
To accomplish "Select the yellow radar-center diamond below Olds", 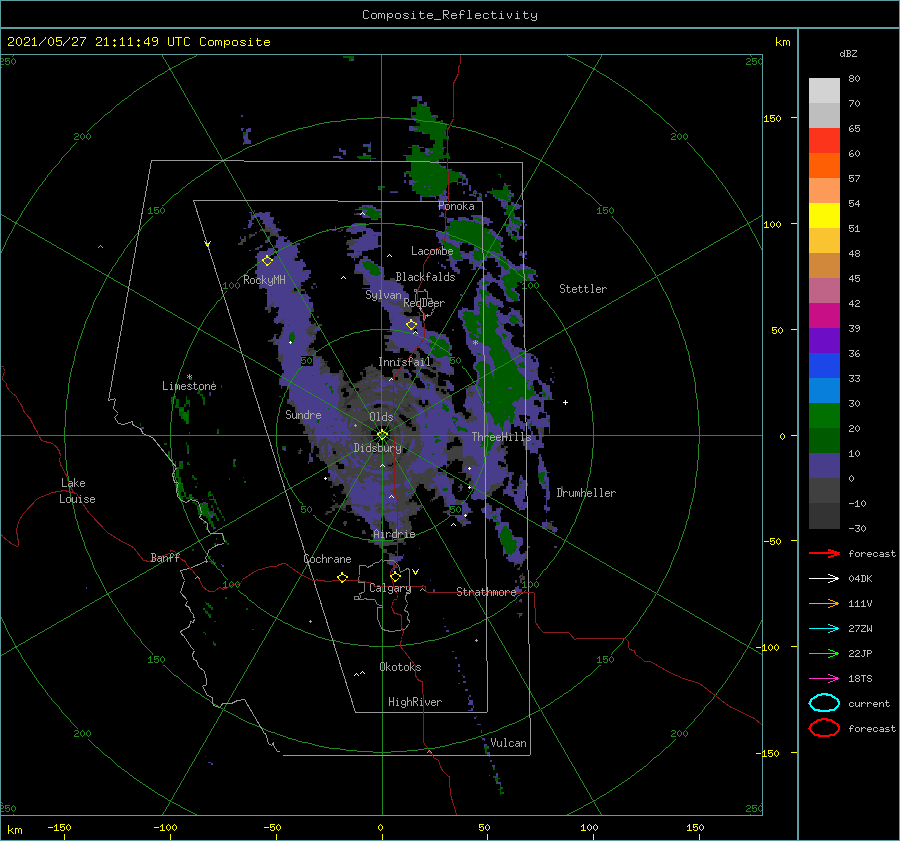I will coord(382,435).
